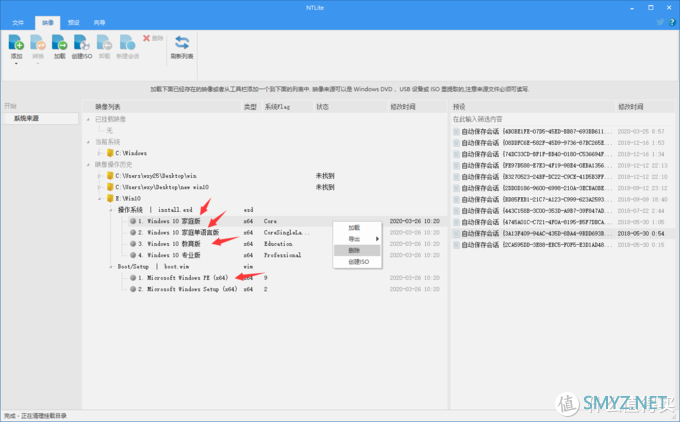The height and width of the screenshot is (422, 680).
Task: Click the grey status dot of Windows 10 教育版
Action: point(133,244)
